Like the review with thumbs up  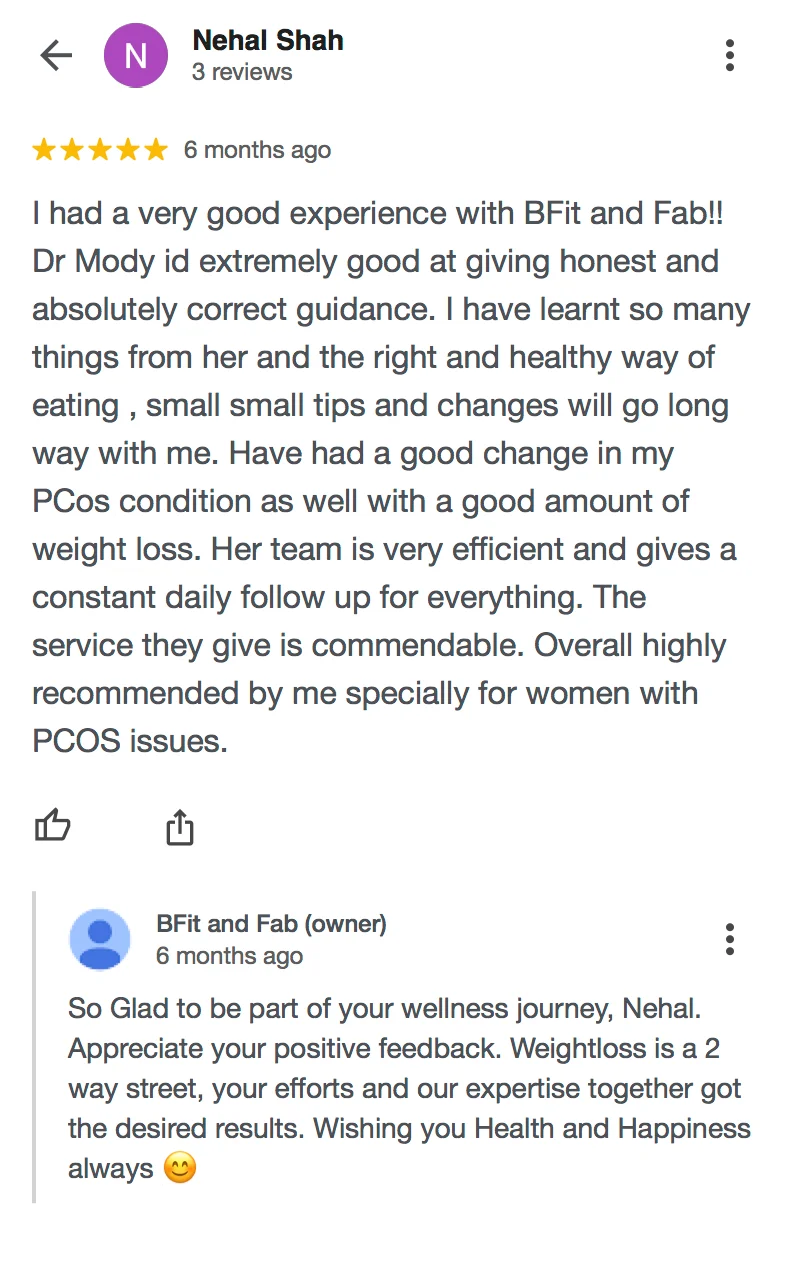(53, 826)
